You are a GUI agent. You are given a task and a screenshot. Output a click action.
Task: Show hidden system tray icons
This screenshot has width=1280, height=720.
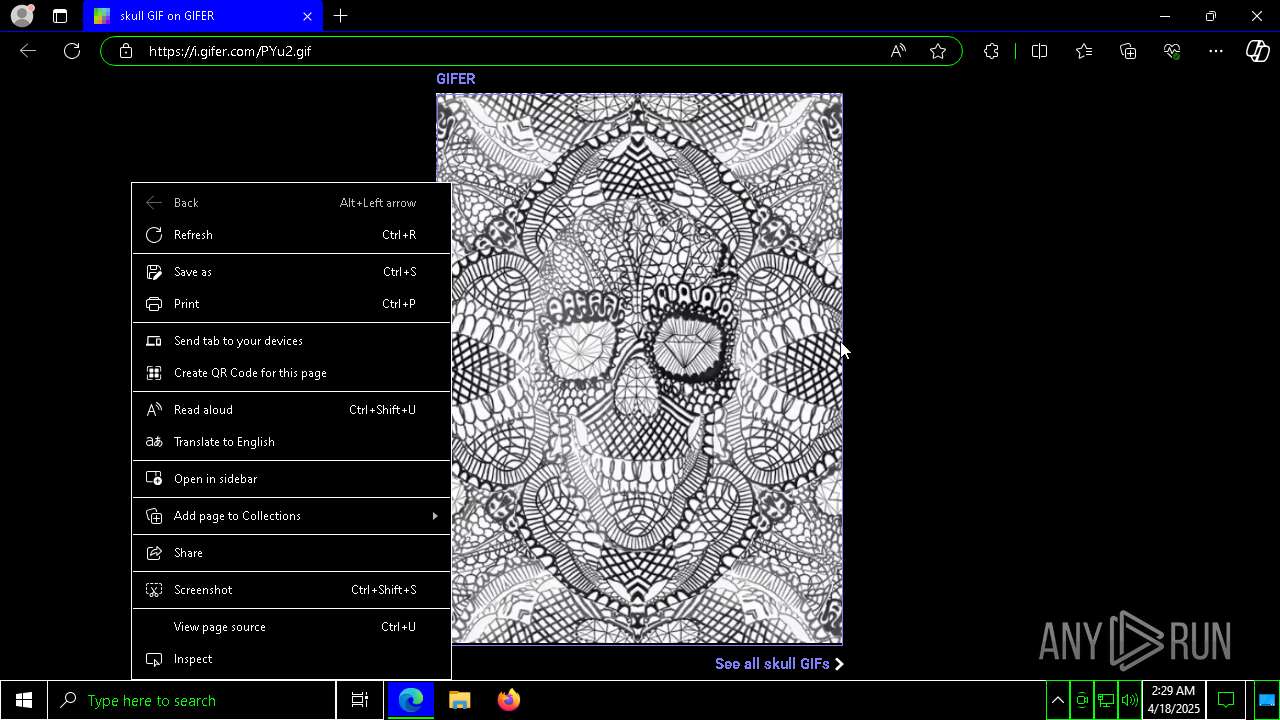click(1058, 700)
